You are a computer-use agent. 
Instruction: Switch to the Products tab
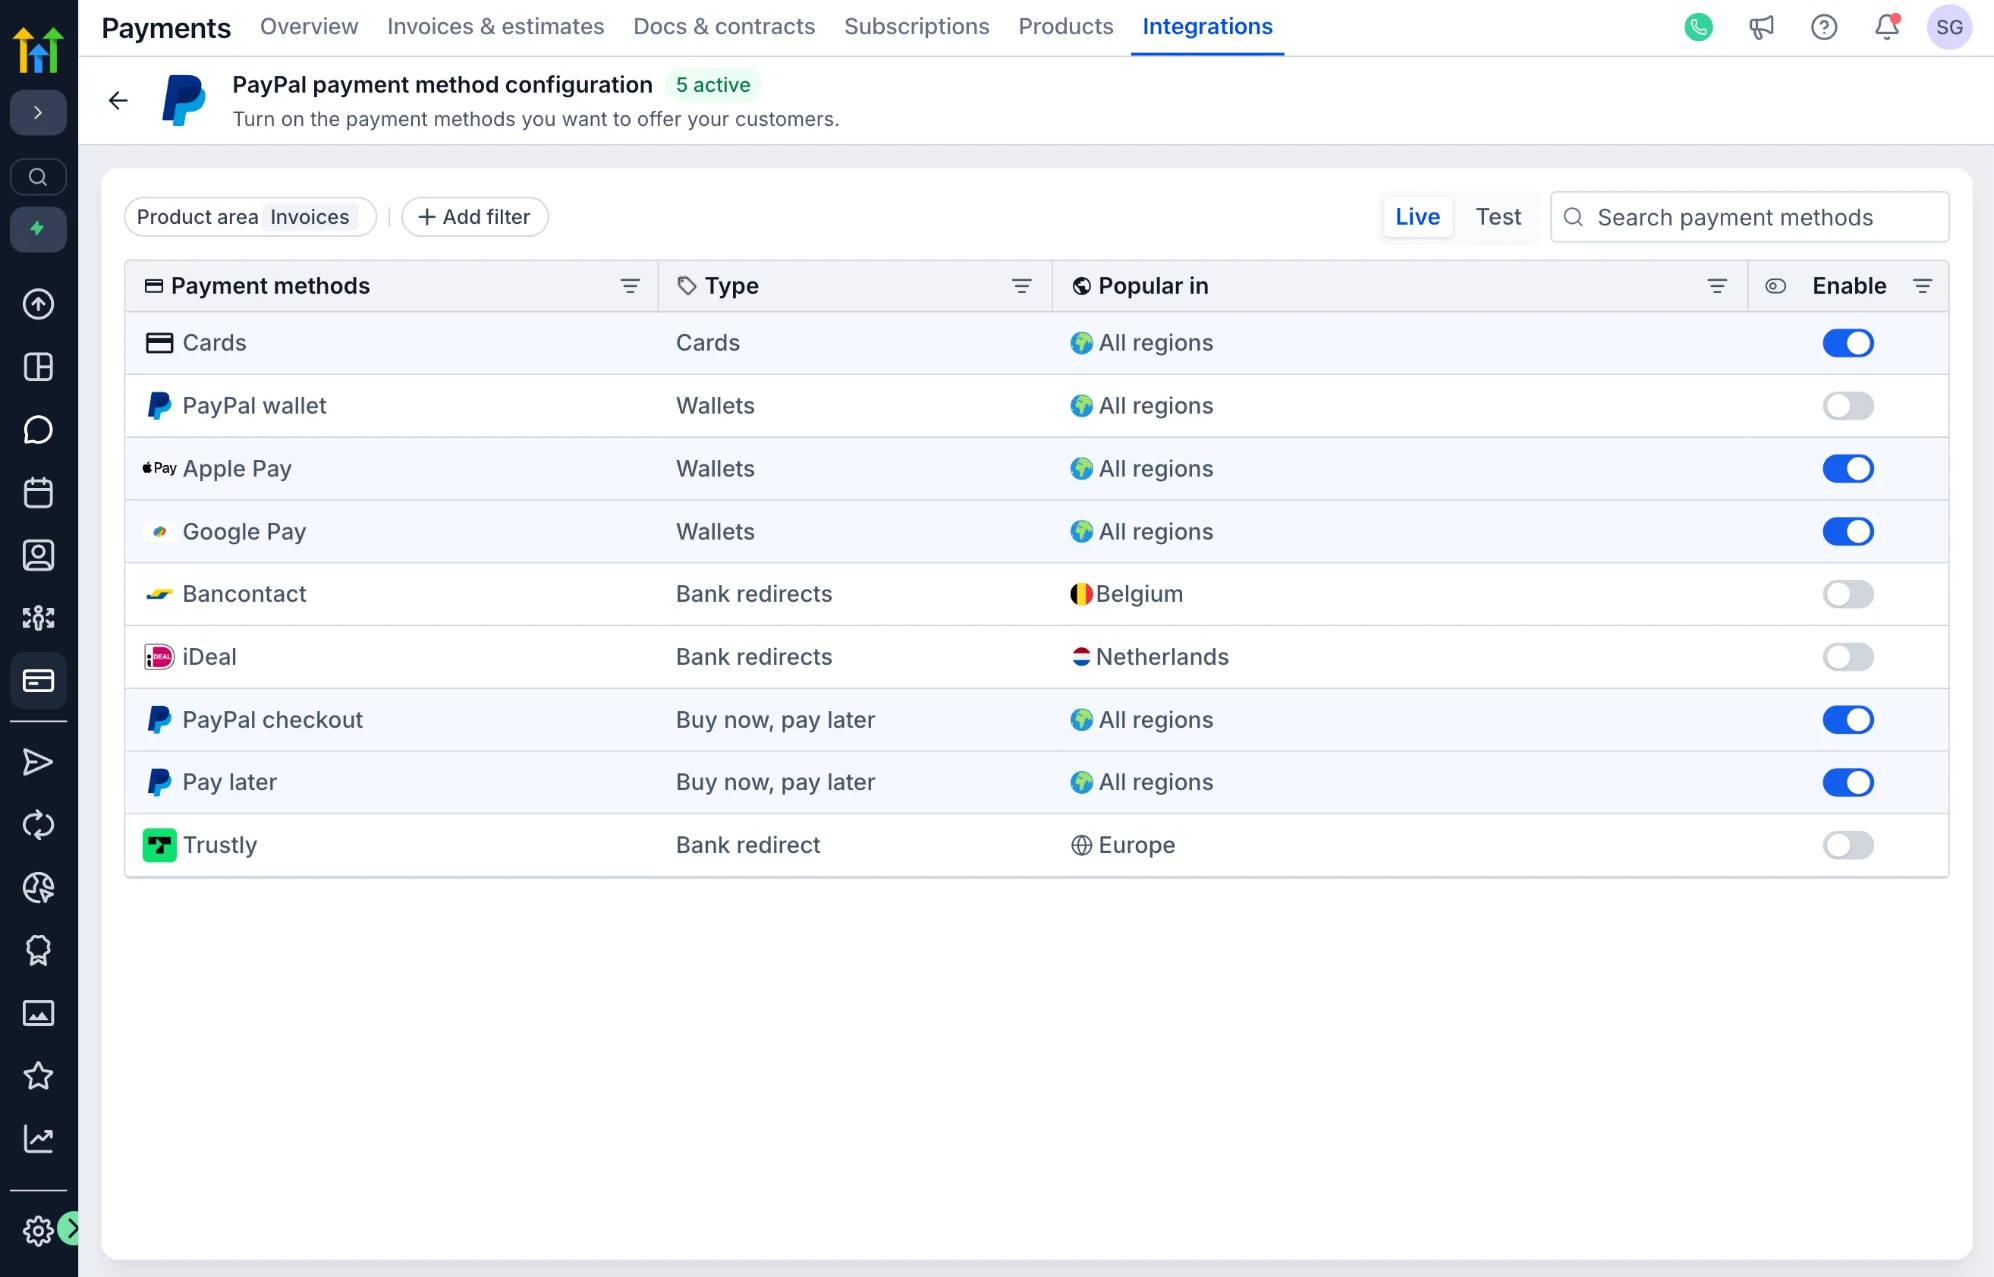pos(1066,27)
